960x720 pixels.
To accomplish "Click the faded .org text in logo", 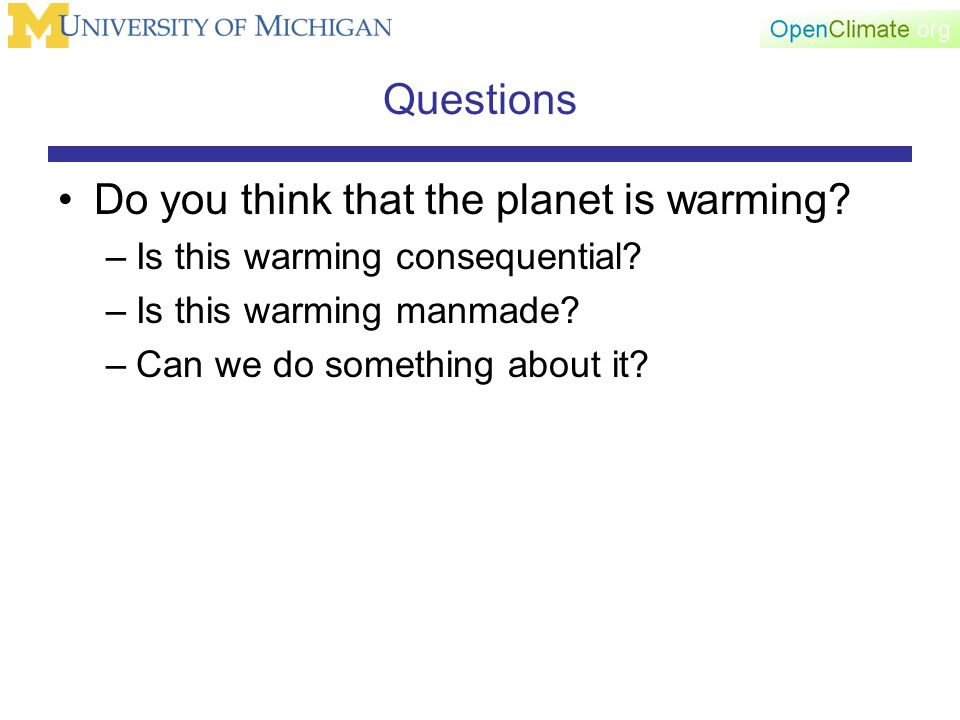I will (932, 30).
